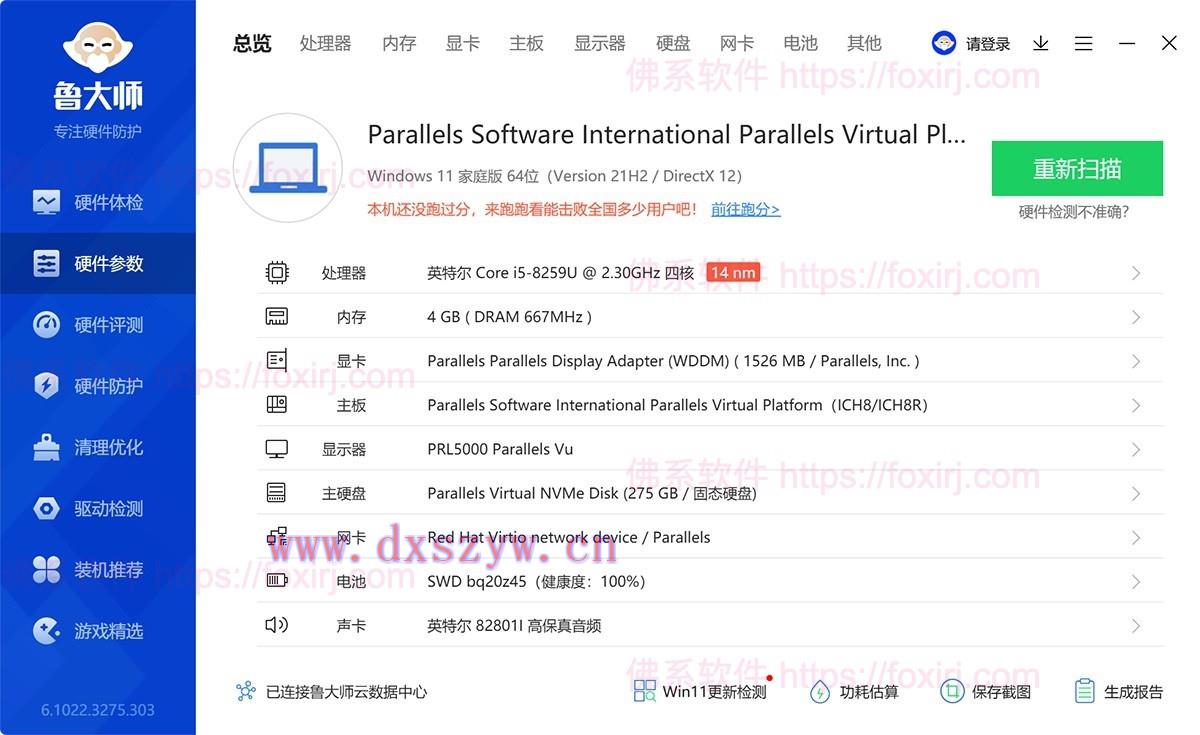Minimize the 鲁大师 window
1200x735 pixels.
point(1127,43)
